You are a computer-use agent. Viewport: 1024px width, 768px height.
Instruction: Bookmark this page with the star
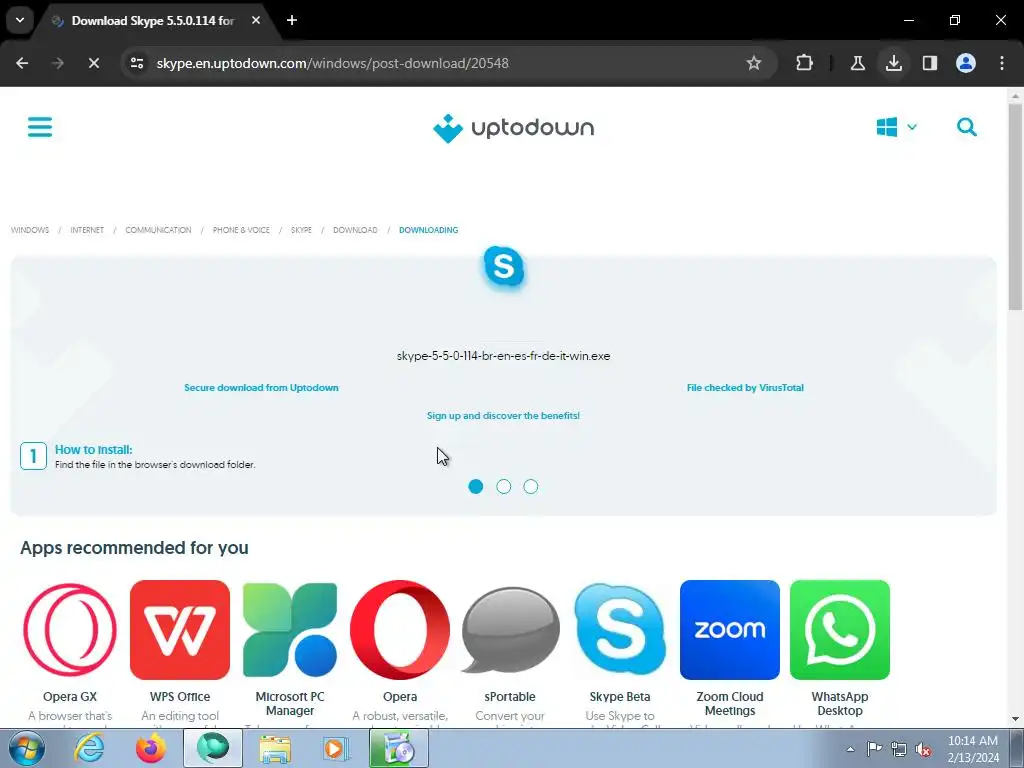click(x=754, y=63)
